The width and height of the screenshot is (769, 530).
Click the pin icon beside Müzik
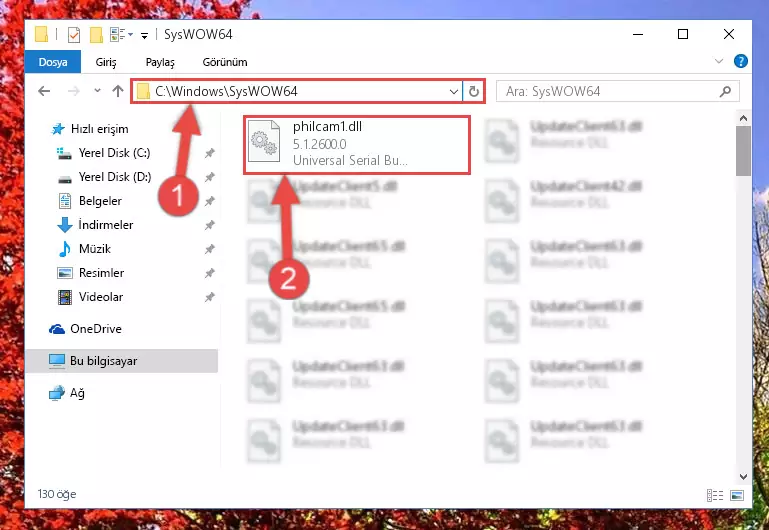[209, 249]
